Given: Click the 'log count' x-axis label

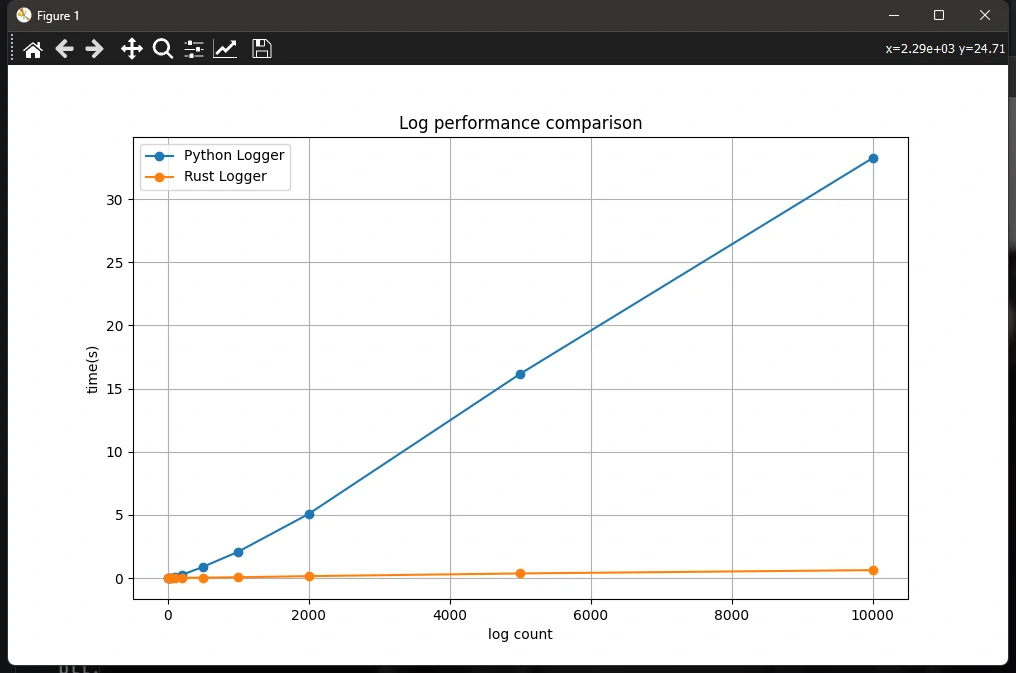Looking at the screenshot, I should [520, 634].
